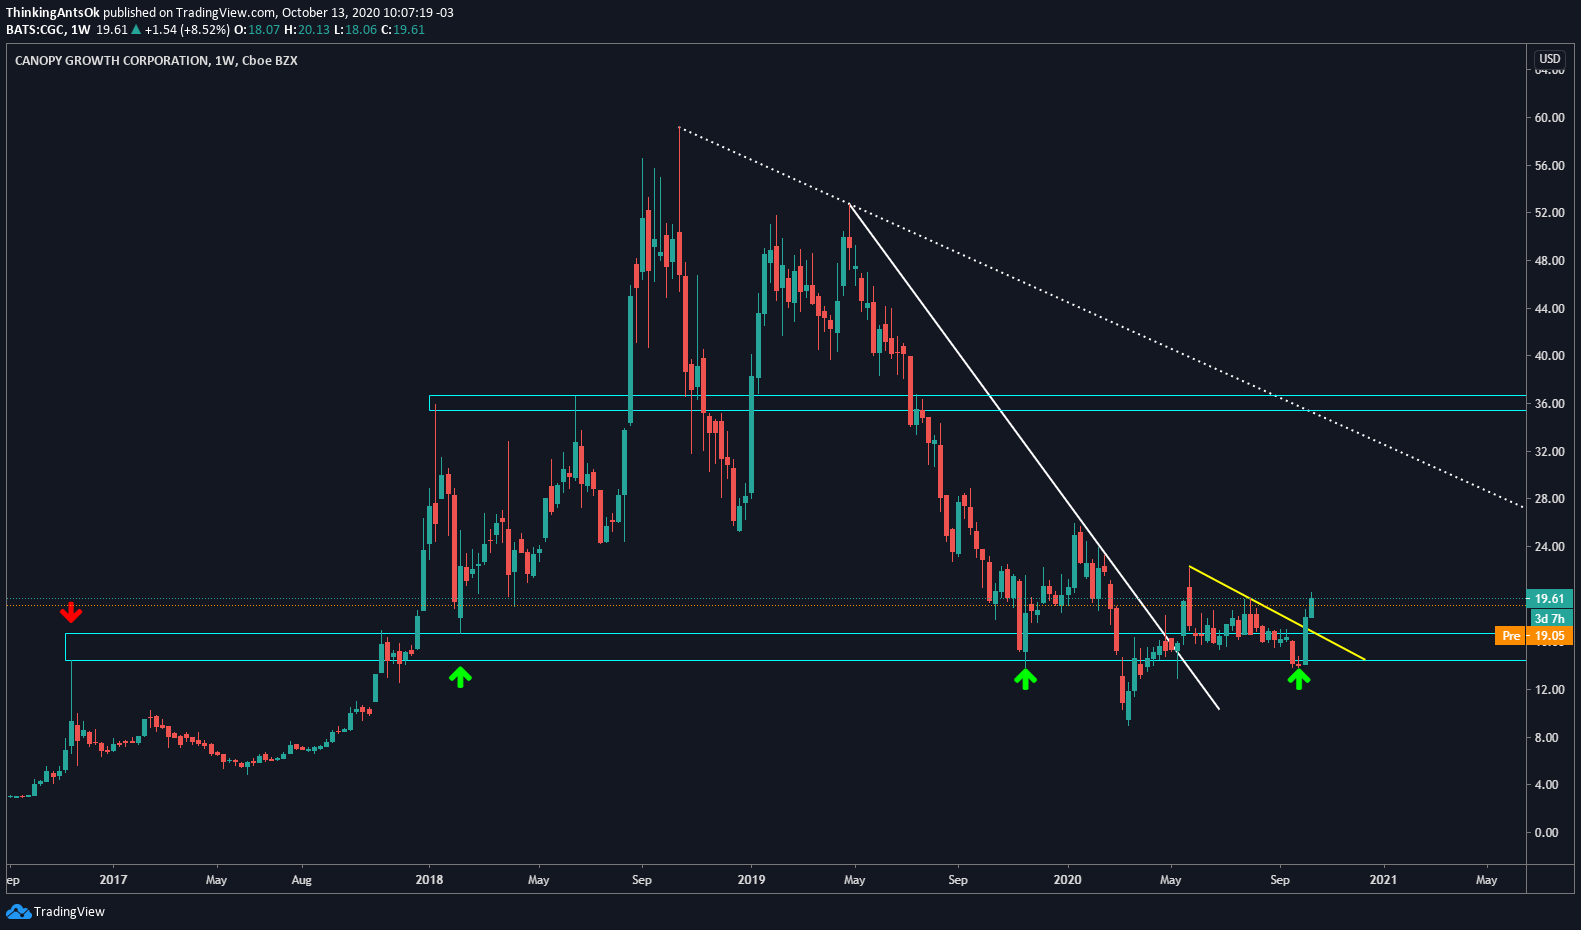
Task: Open the ThinkingAntsOk author name
Action: pos(53,13)
